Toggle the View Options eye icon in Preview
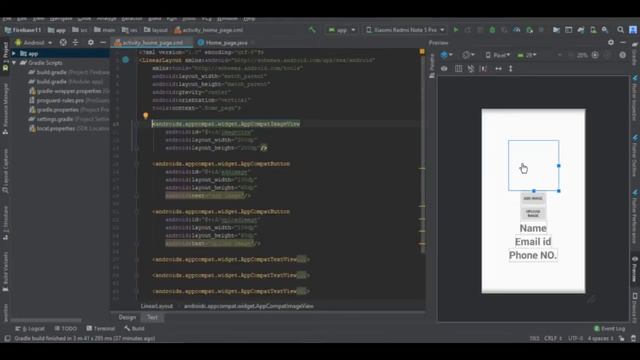 click(444, 69)
